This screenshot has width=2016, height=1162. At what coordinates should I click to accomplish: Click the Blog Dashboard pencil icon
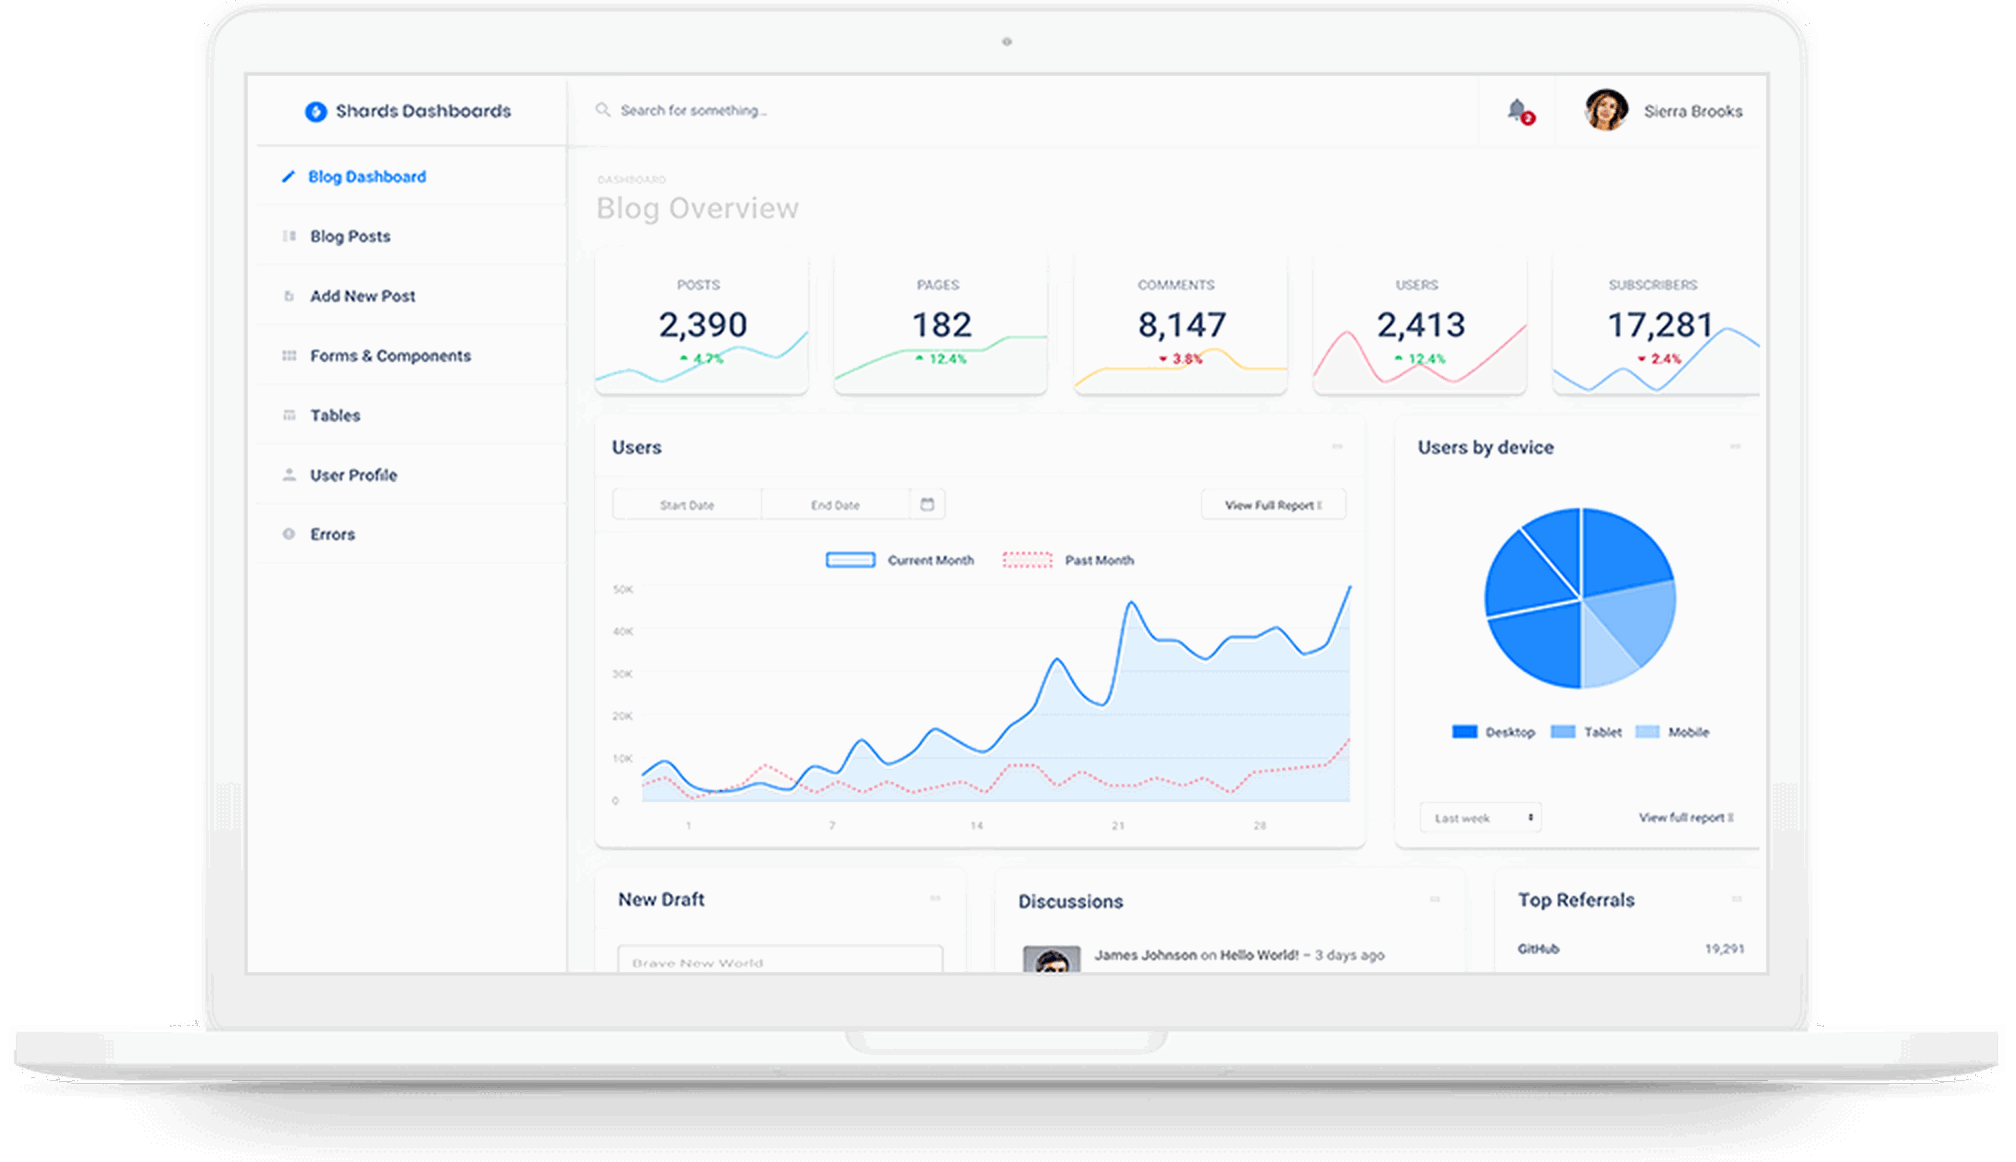coord(288,177)
